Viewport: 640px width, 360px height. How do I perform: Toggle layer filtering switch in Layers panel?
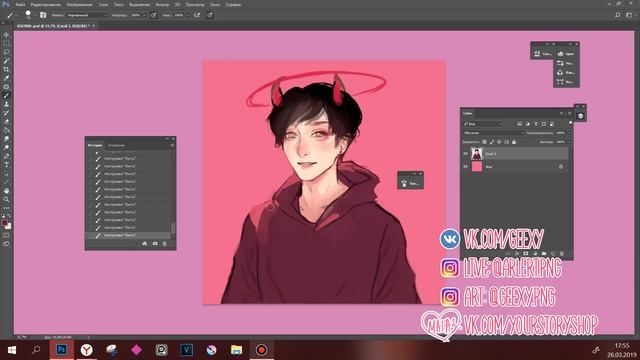click(x=571, y=123)
